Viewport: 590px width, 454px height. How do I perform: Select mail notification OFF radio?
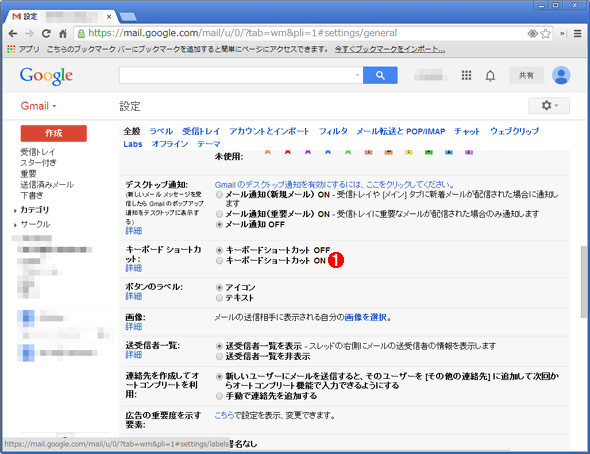(x=219, y=225)
